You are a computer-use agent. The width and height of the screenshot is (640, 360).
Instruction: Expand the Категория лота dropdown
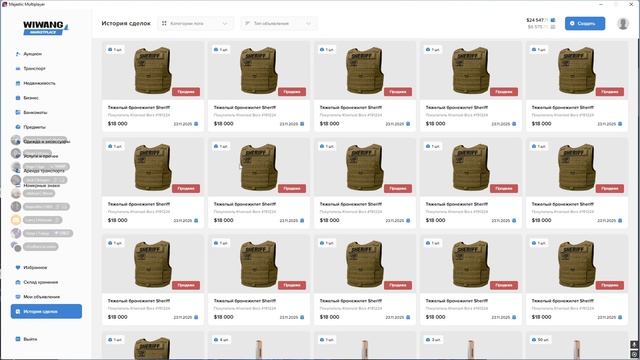[x=195, y=24]
